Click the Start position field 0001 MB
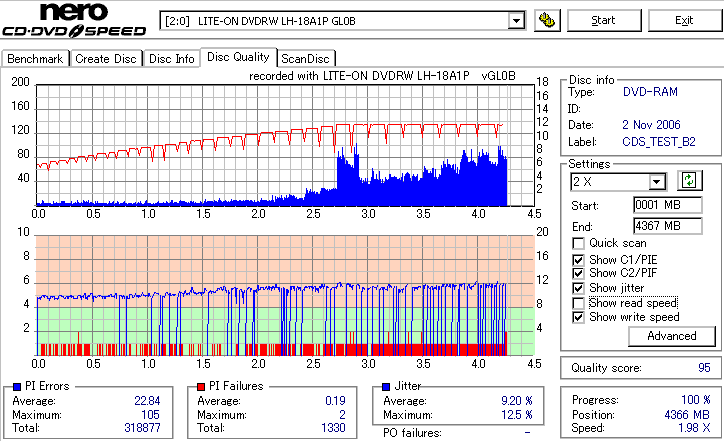This screenshot has height=441, width=724. (668, 205)
